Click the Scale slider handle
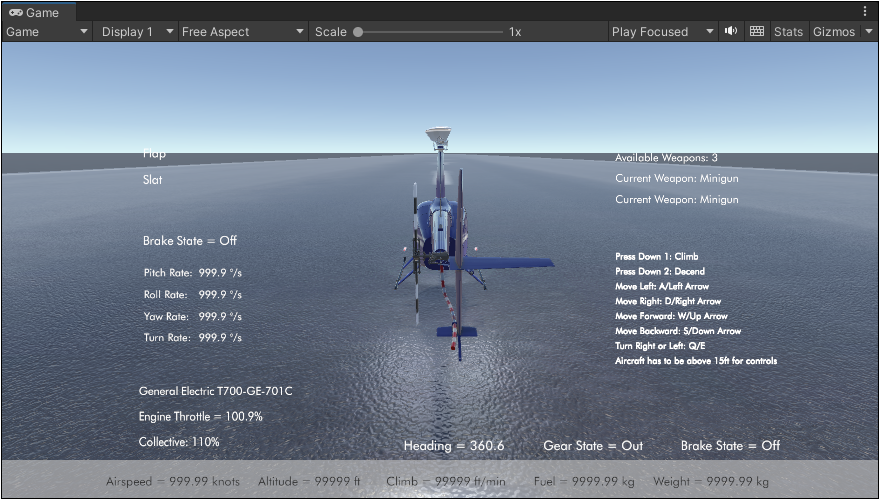 358,31
